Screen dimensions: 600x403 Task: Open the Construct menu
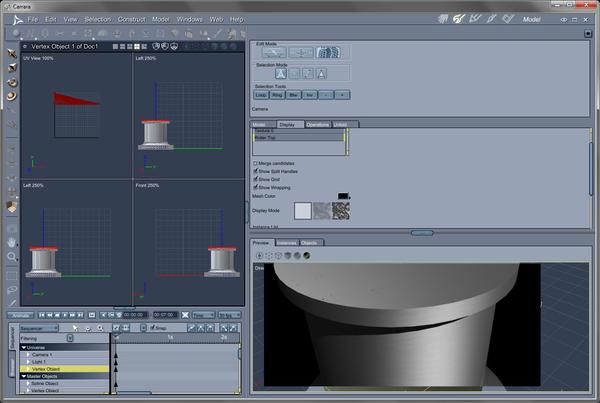click(130, 19)
